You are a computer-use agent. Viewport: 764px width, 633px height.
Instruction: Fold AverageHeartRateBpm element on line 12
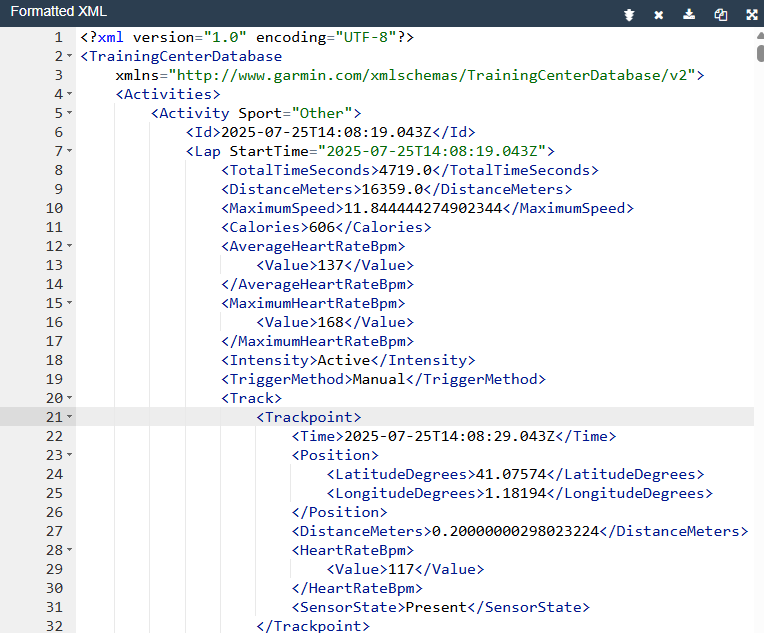click(70, 246)
